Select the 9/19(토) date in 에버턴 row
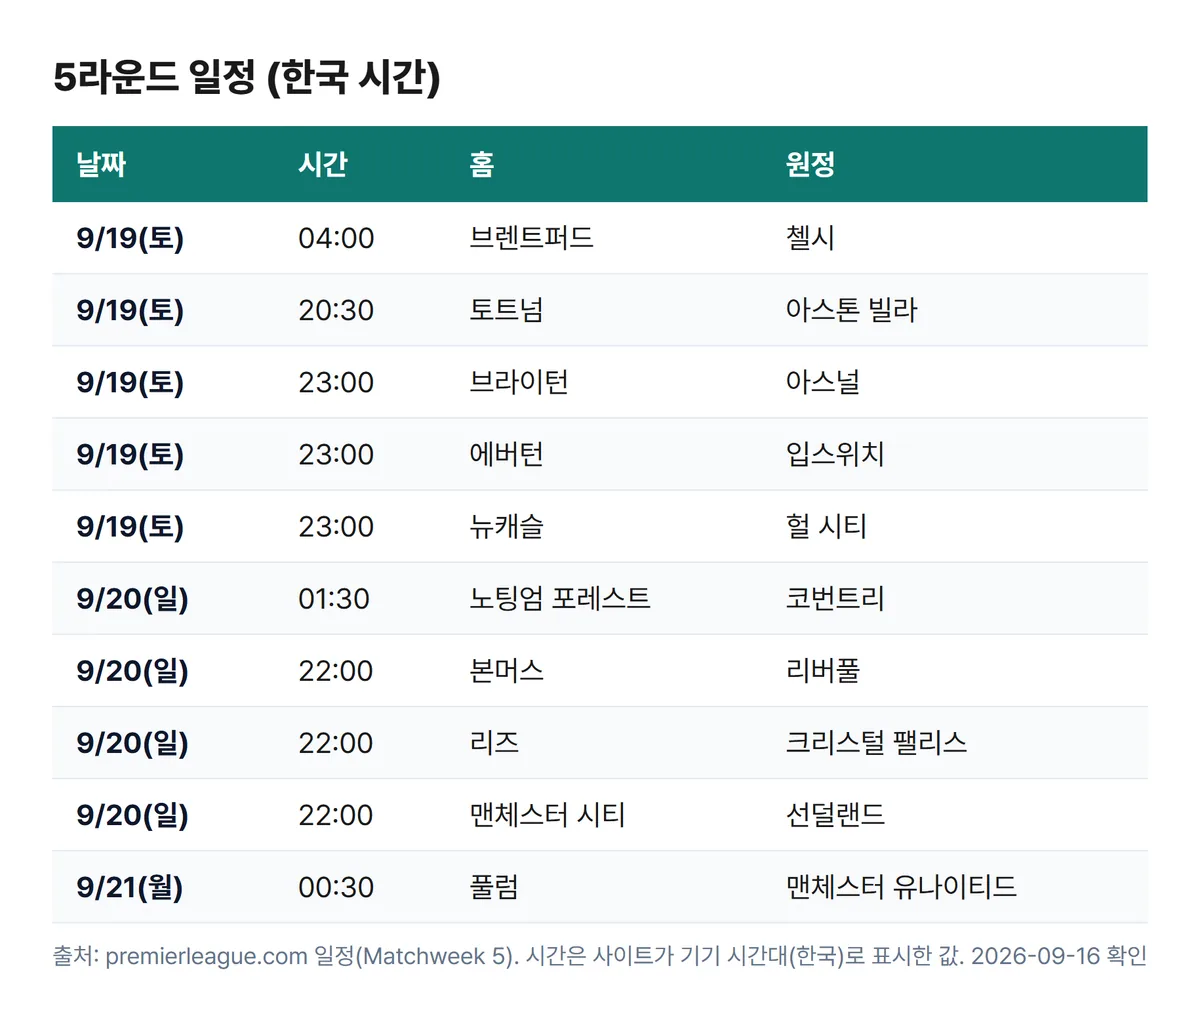This screenshot has width=1200, height=1022. (130, 454)
